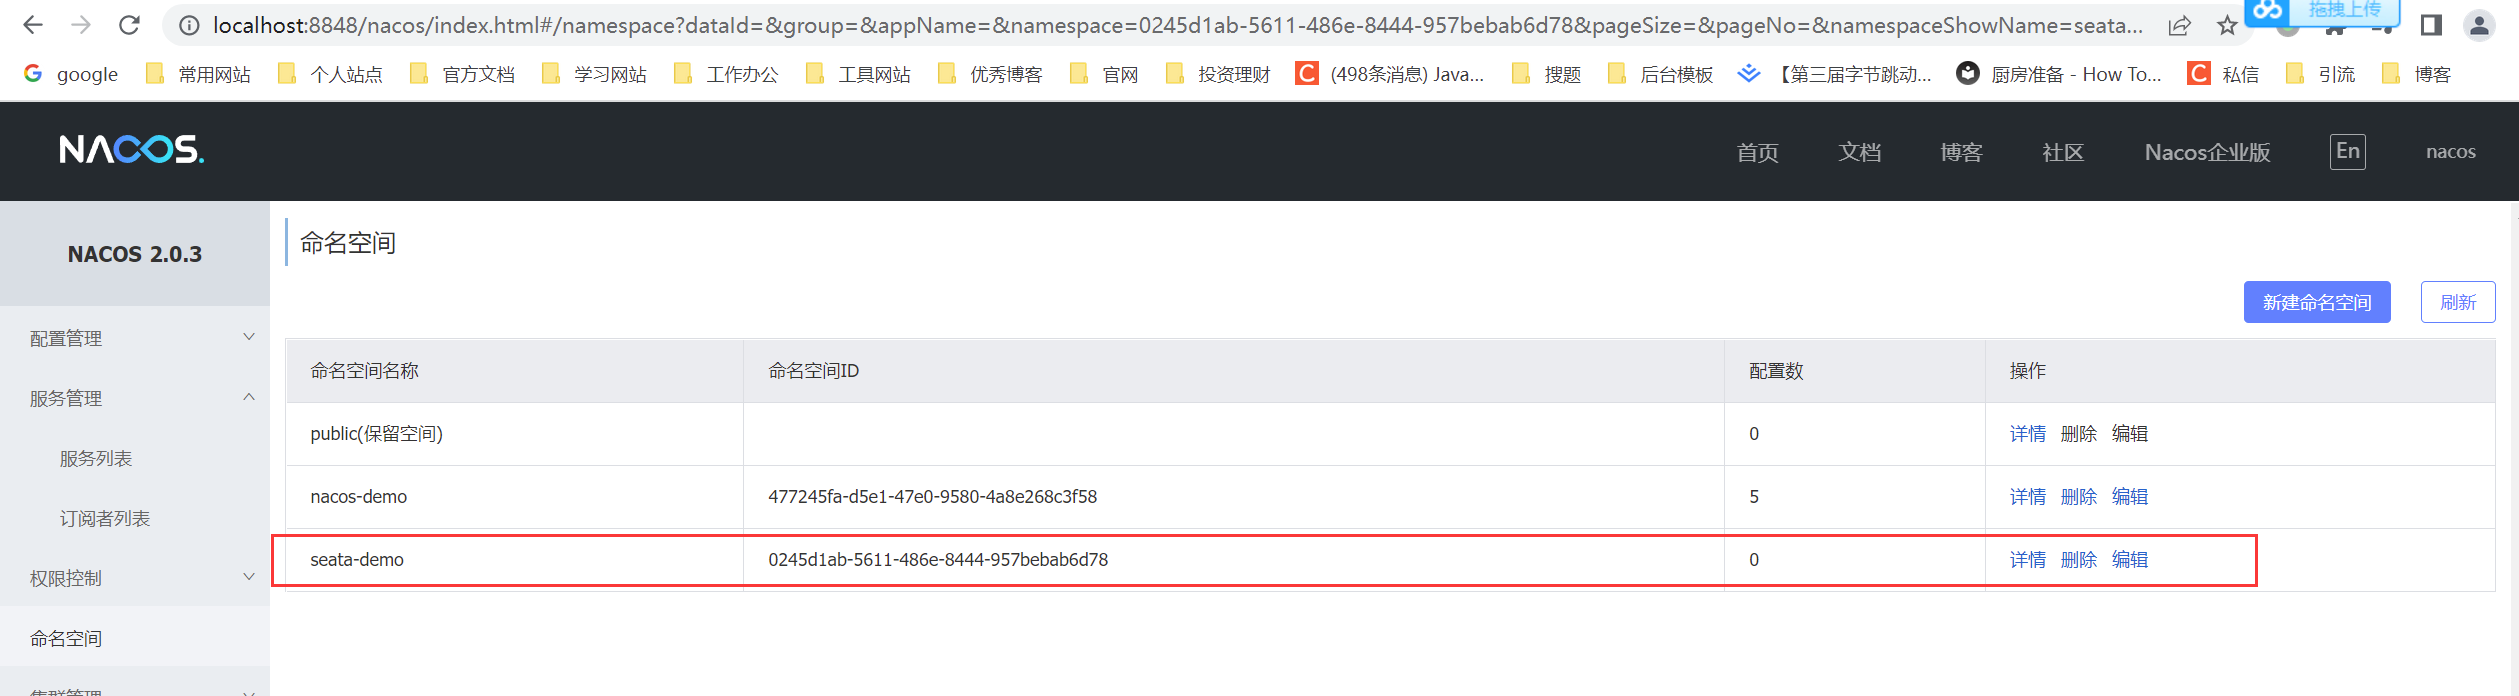The image size is (2519, 696).
Task: Open 订阅者列表 in sidebar
Action: (105, 518)
